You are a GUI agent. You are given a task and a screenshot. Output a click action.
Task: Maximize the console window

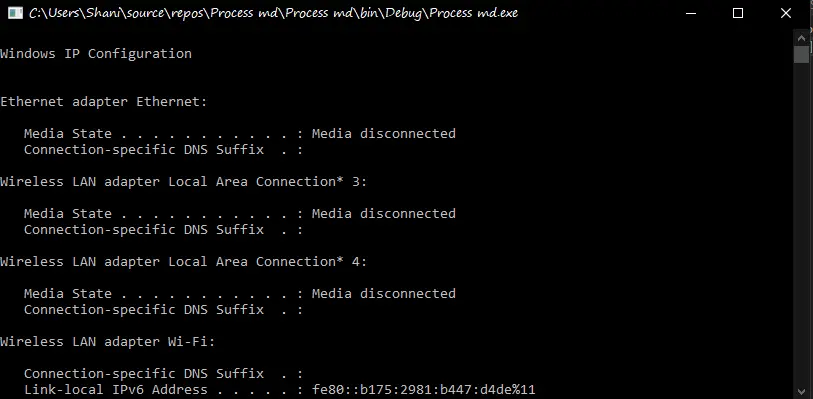[738, 13]
